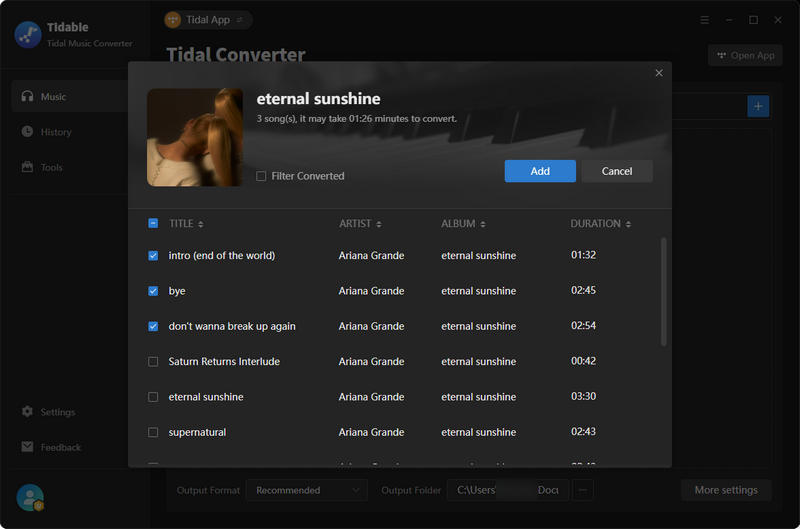Sort the list by DURATION column

[601, 223]
